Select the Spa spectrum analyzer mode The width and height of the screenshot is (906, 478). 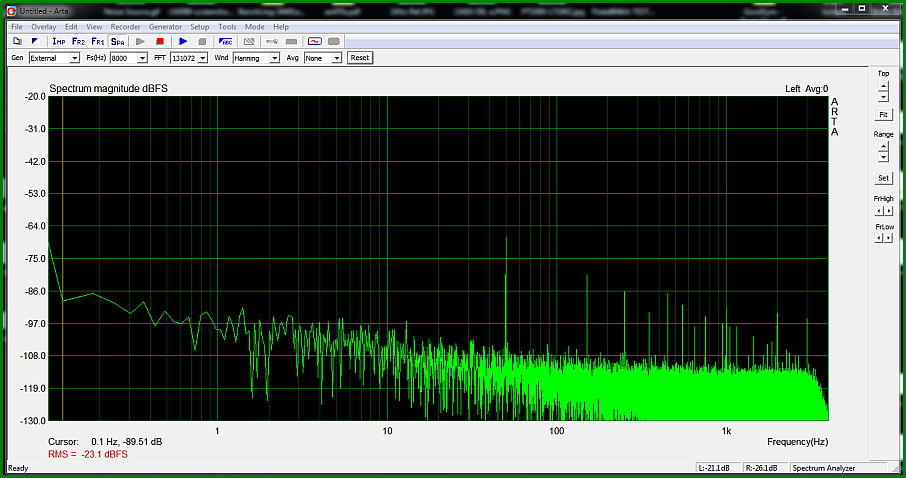pyautogui.click(x=117, y=41)
